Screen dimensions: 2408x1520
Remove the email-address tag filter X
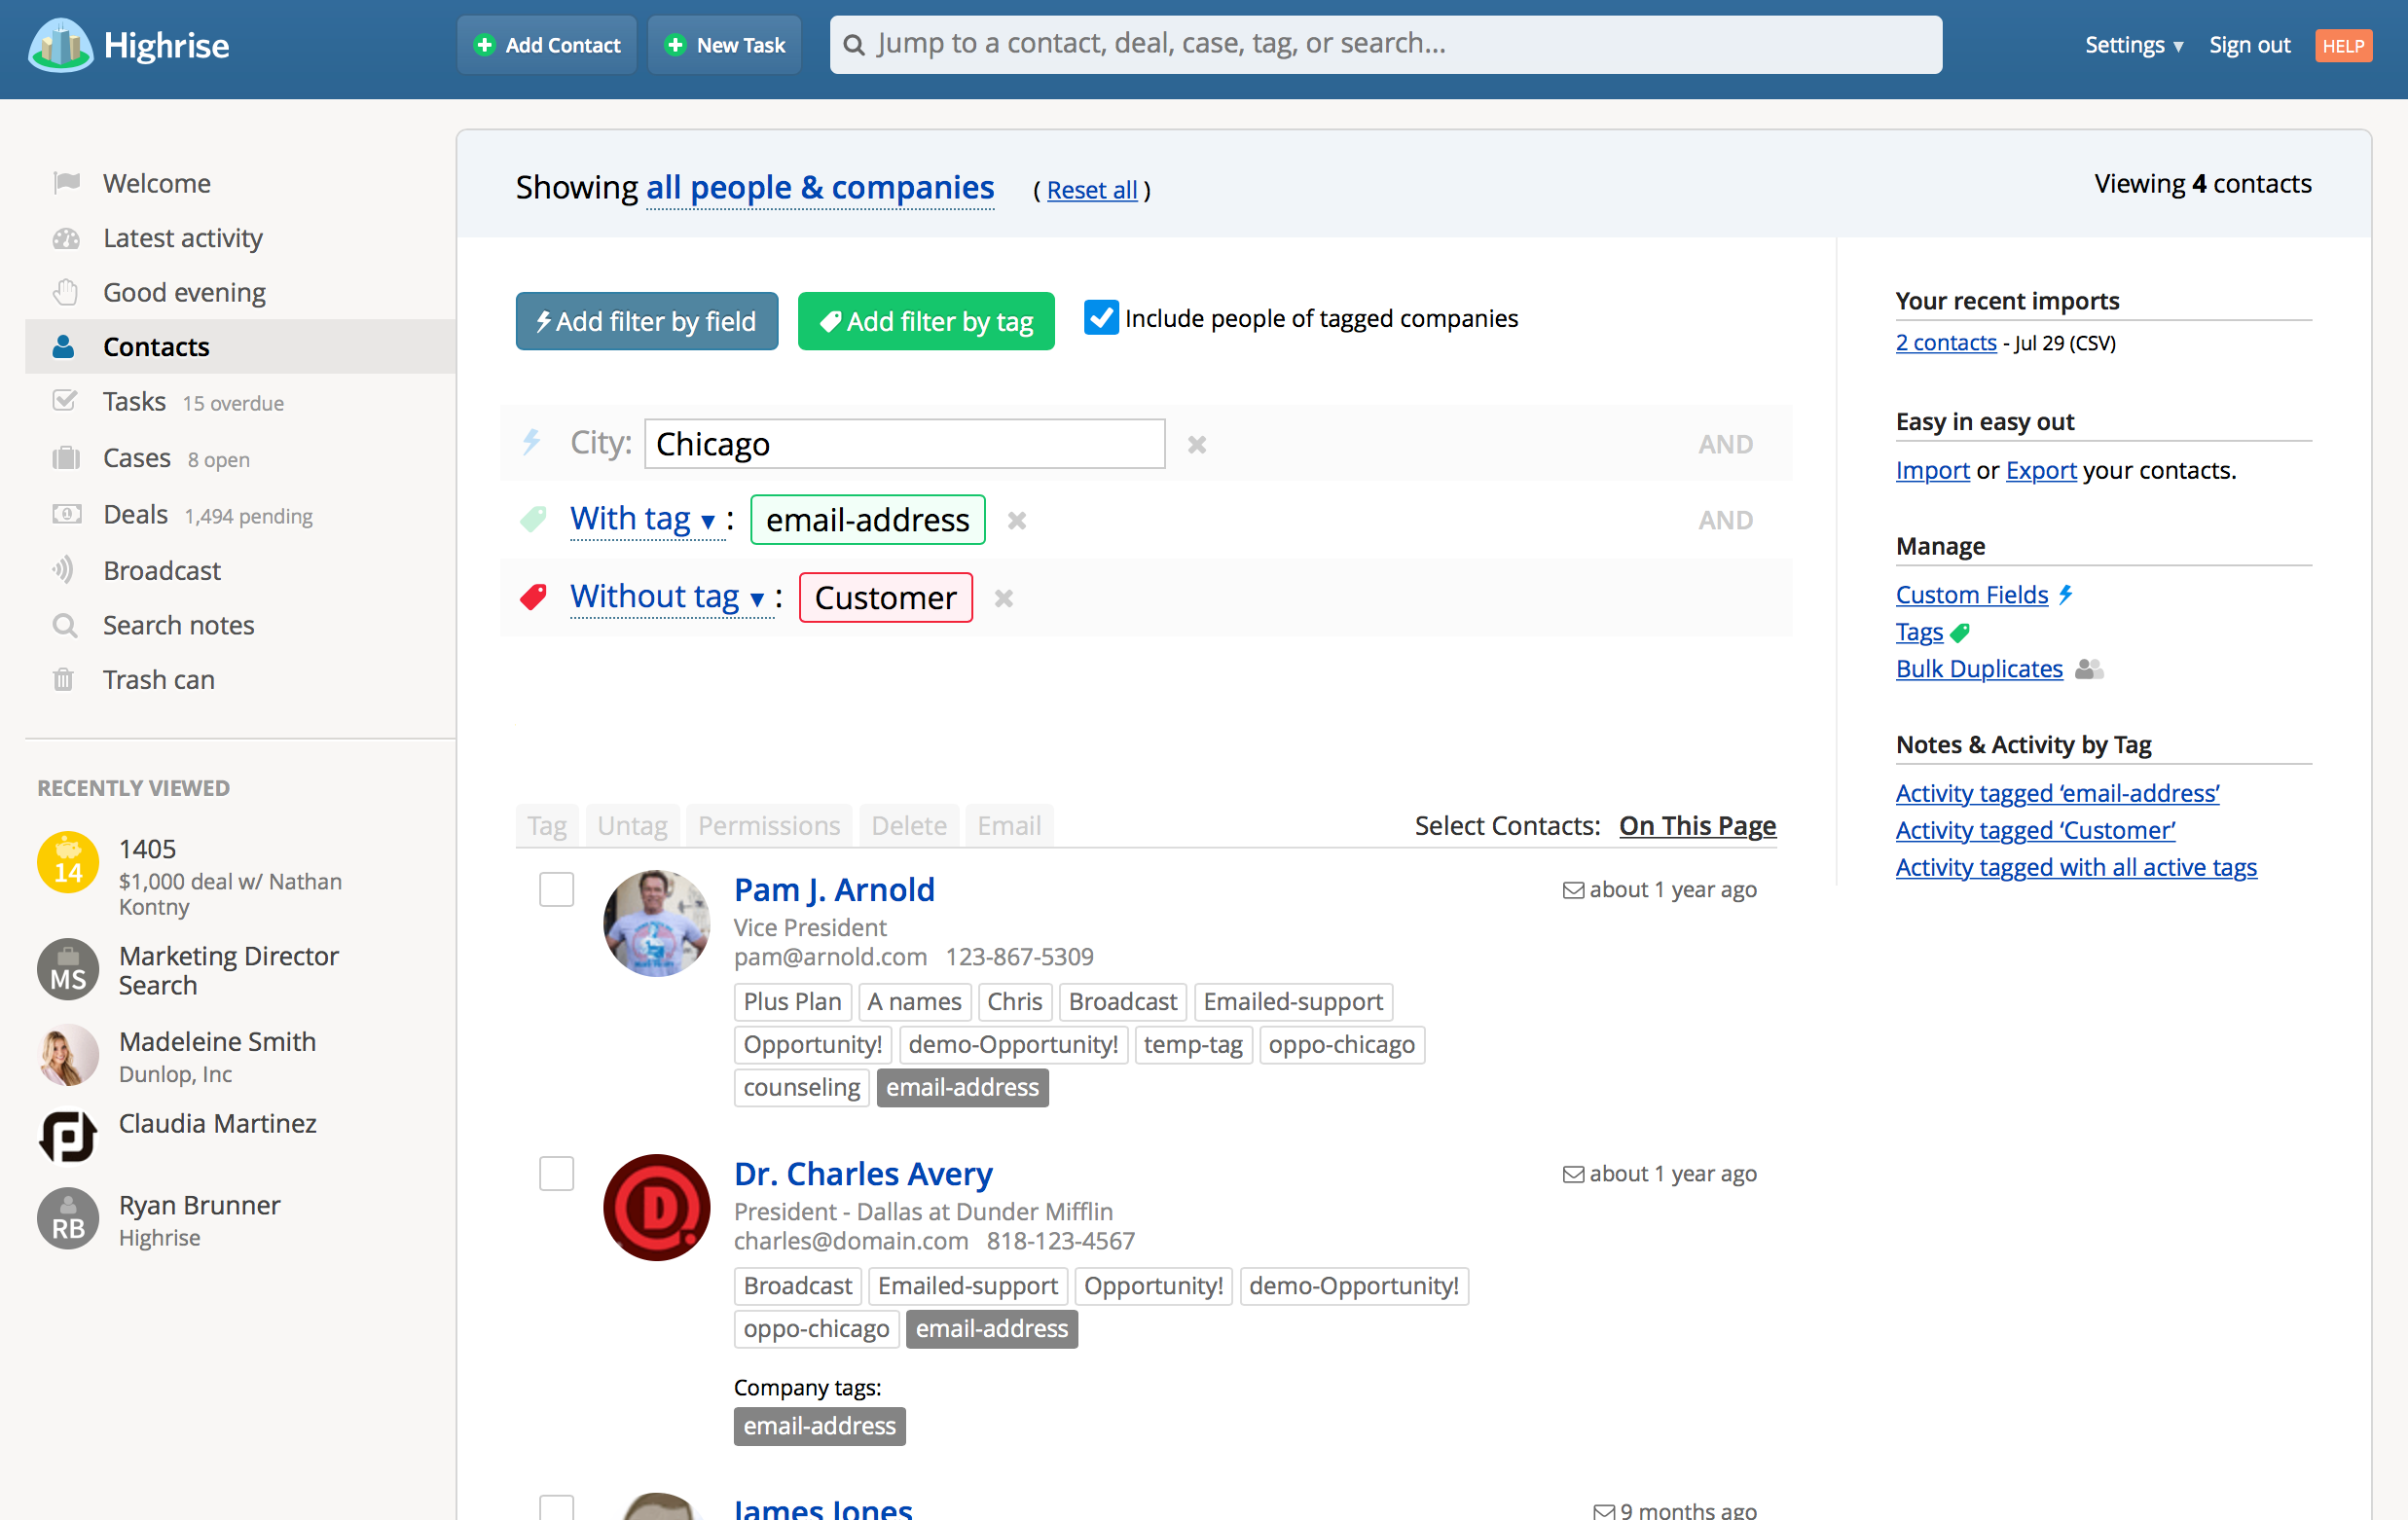[x=1017, y=521]
